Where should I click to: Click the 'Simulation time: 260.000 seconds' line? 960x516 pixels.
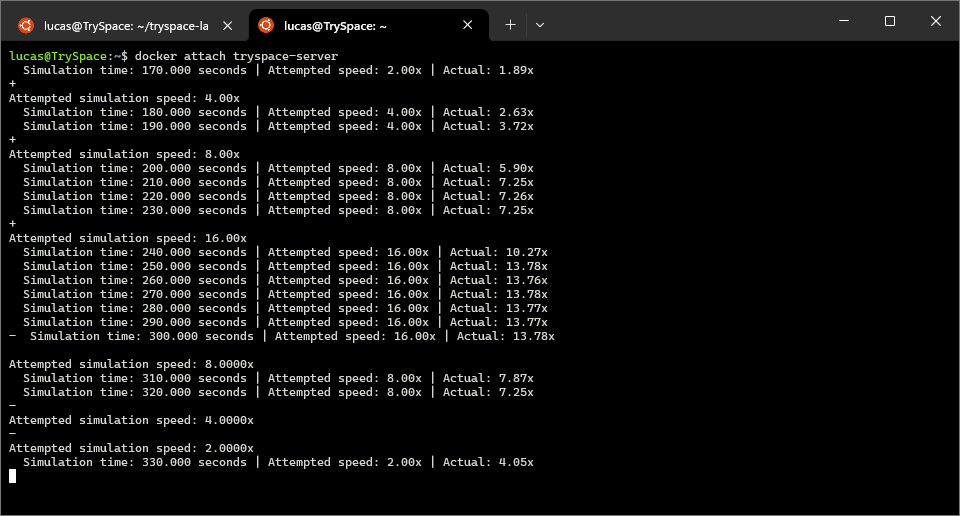285,280
